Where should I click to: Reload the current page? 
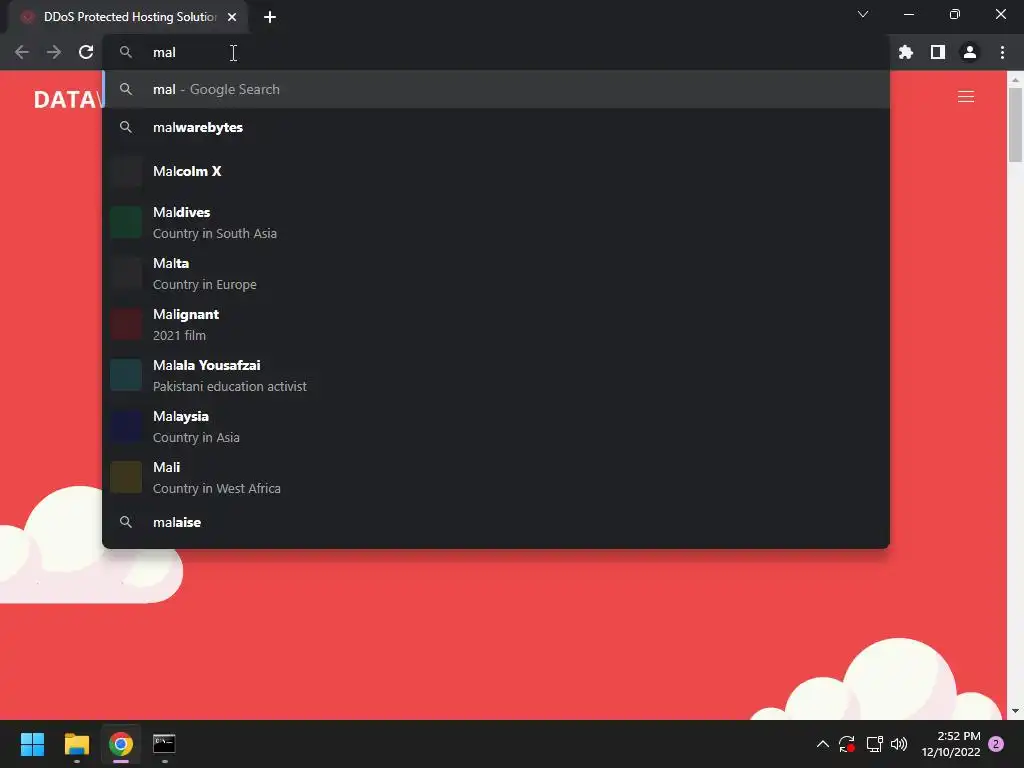[86, 52]
